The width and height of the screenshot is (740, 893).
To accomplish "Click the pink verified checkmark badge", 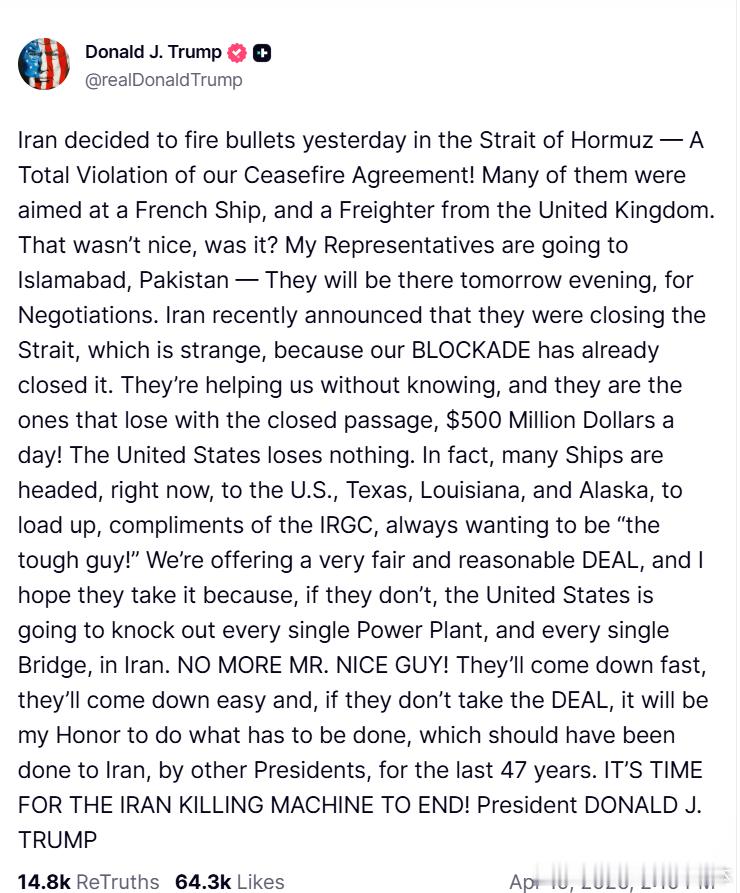I will [x=237, y=53].
